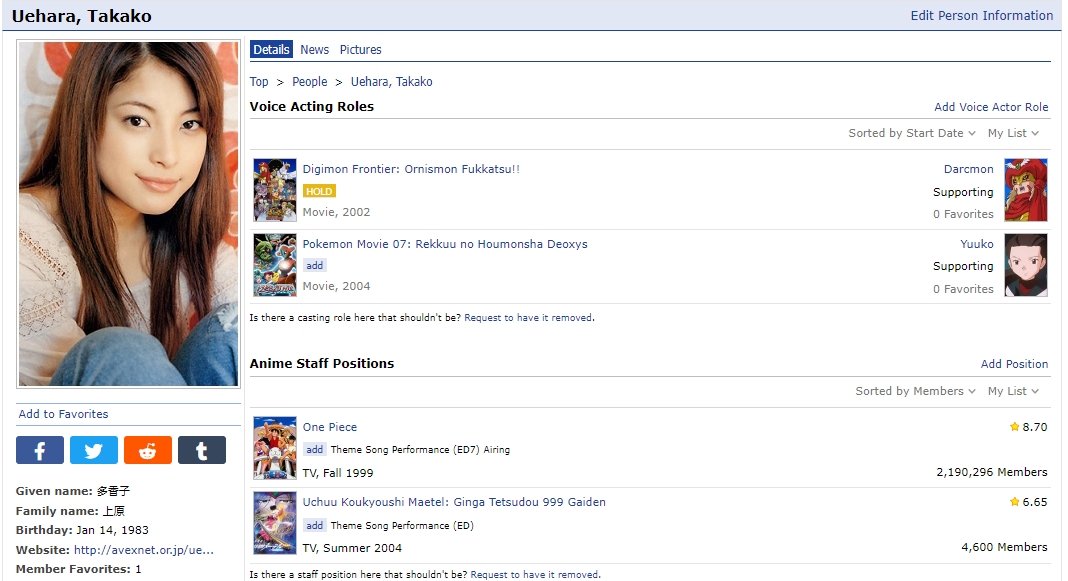Share profile on Tumblr
Viewport: 1068px width, 581px height.
202,450
